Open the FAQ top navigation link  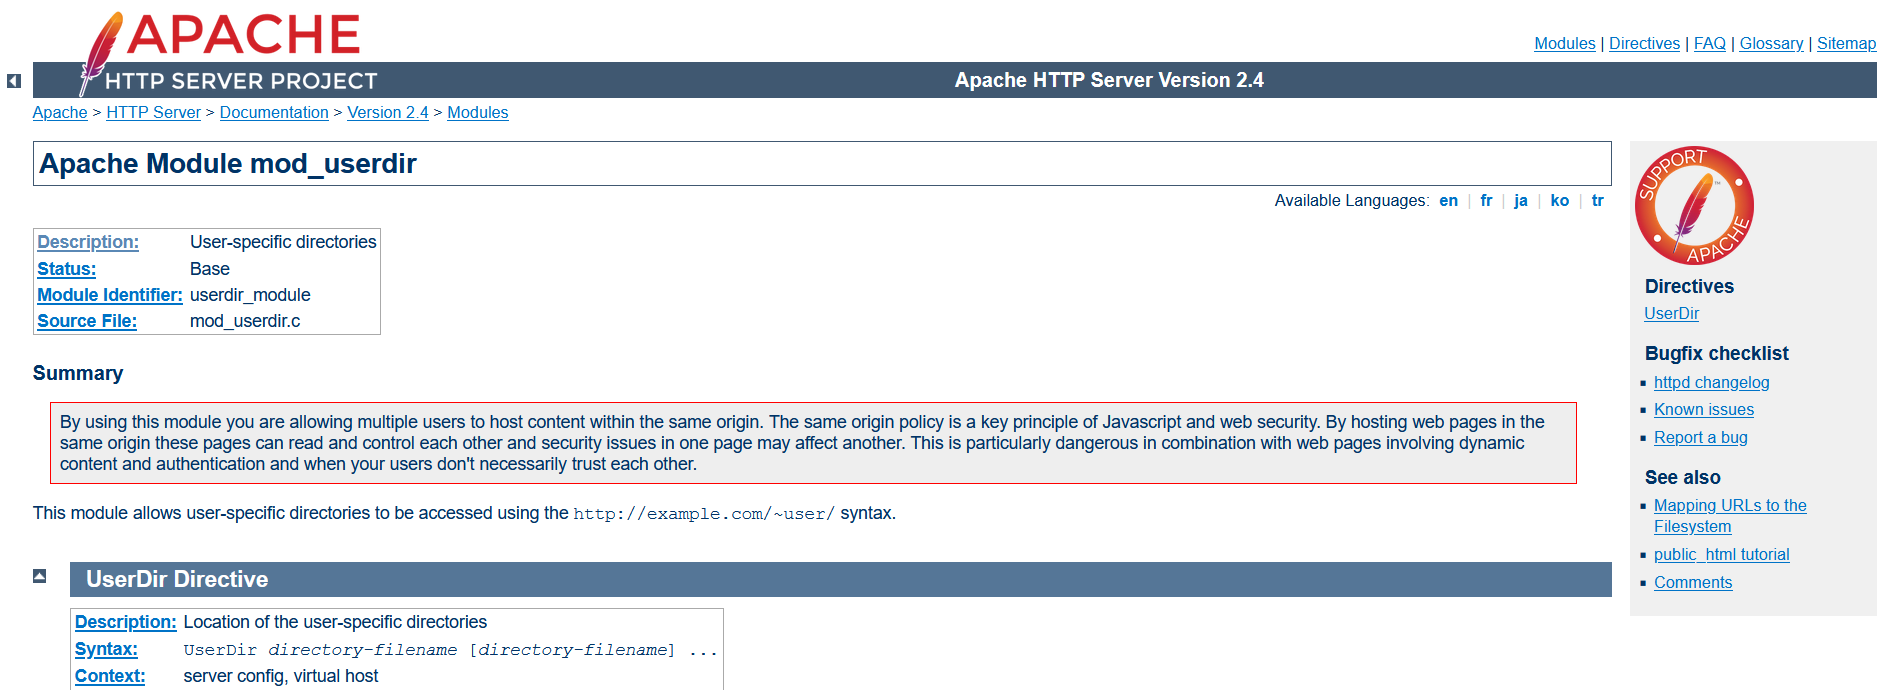(x=1710, y=43)
